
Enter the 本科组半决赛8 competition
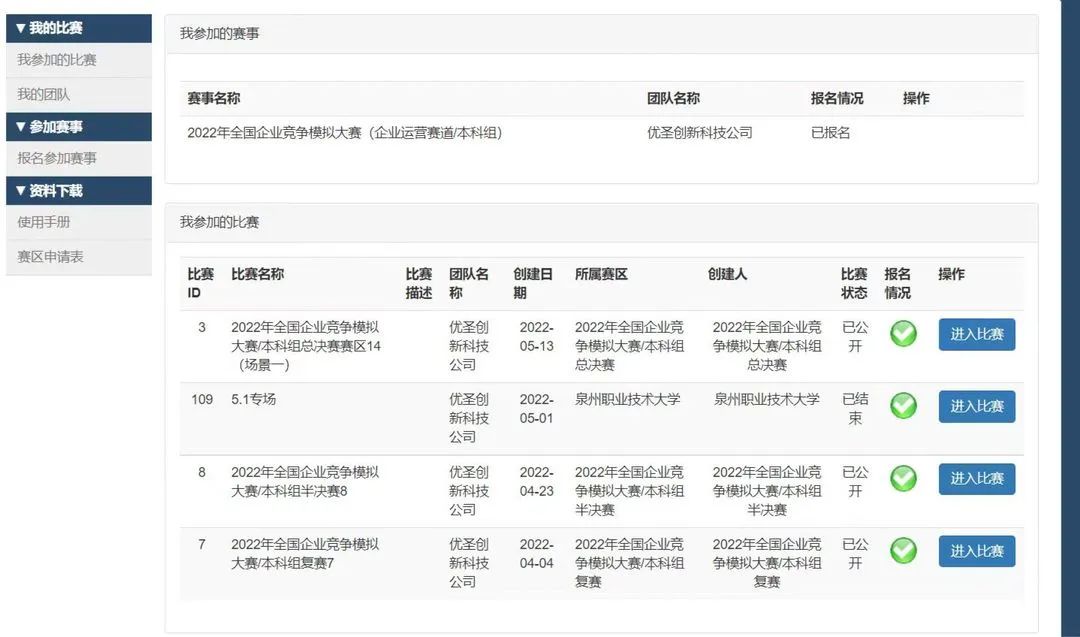976,478
